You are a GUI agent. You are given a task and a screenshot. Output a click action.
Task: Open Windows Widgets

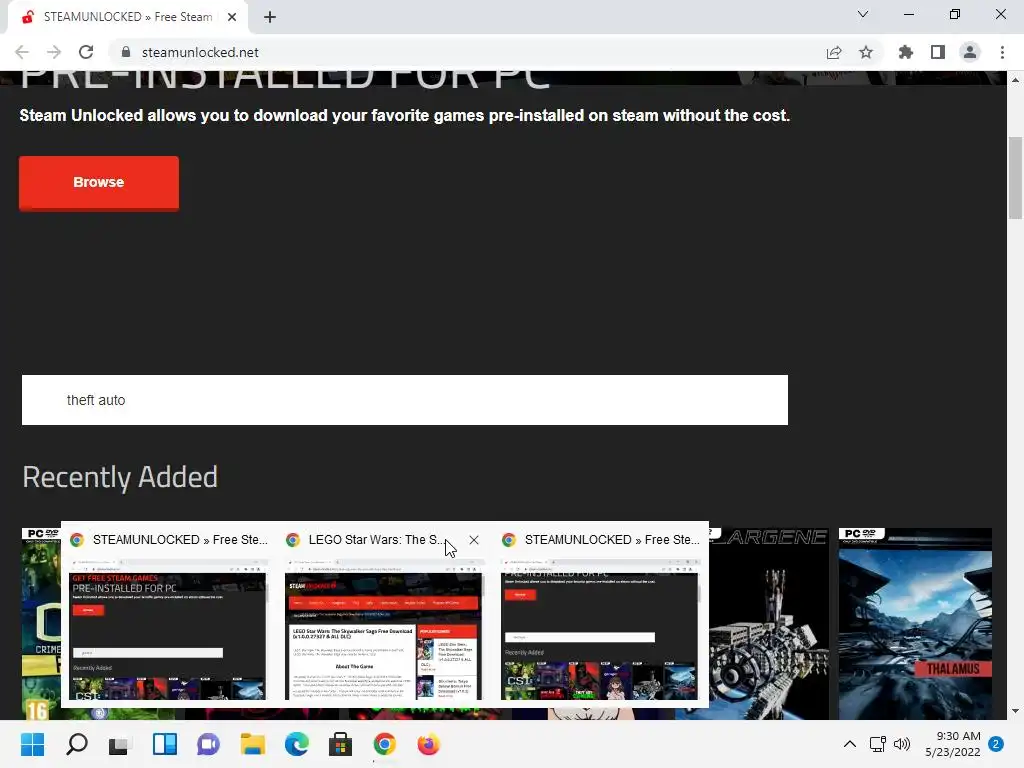[165, 744]
